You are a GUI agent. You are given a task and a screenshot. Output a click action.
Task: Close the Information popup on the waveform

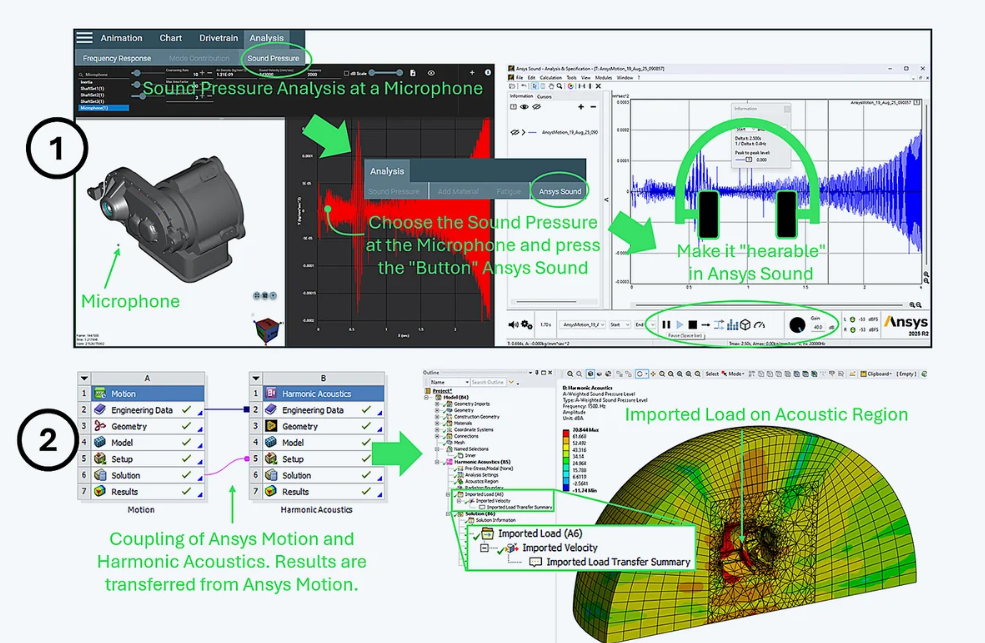tap(786, 109)
